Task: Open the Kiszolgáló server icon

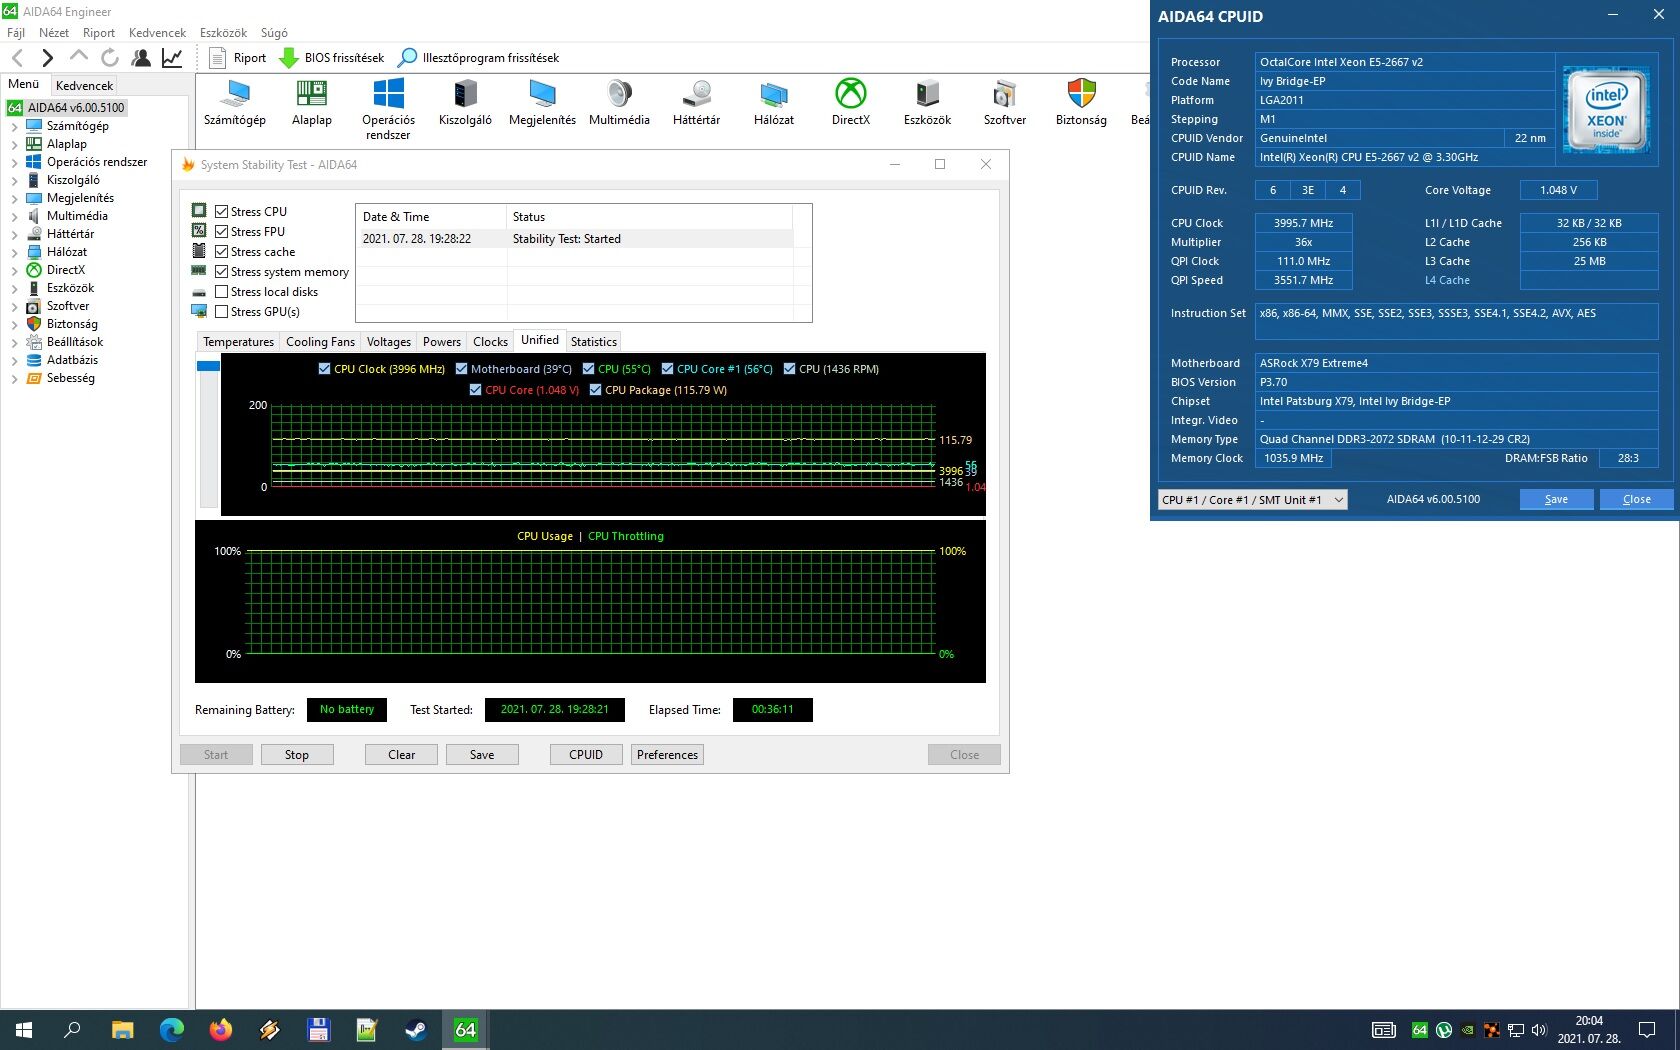Action: pos(465,94)
